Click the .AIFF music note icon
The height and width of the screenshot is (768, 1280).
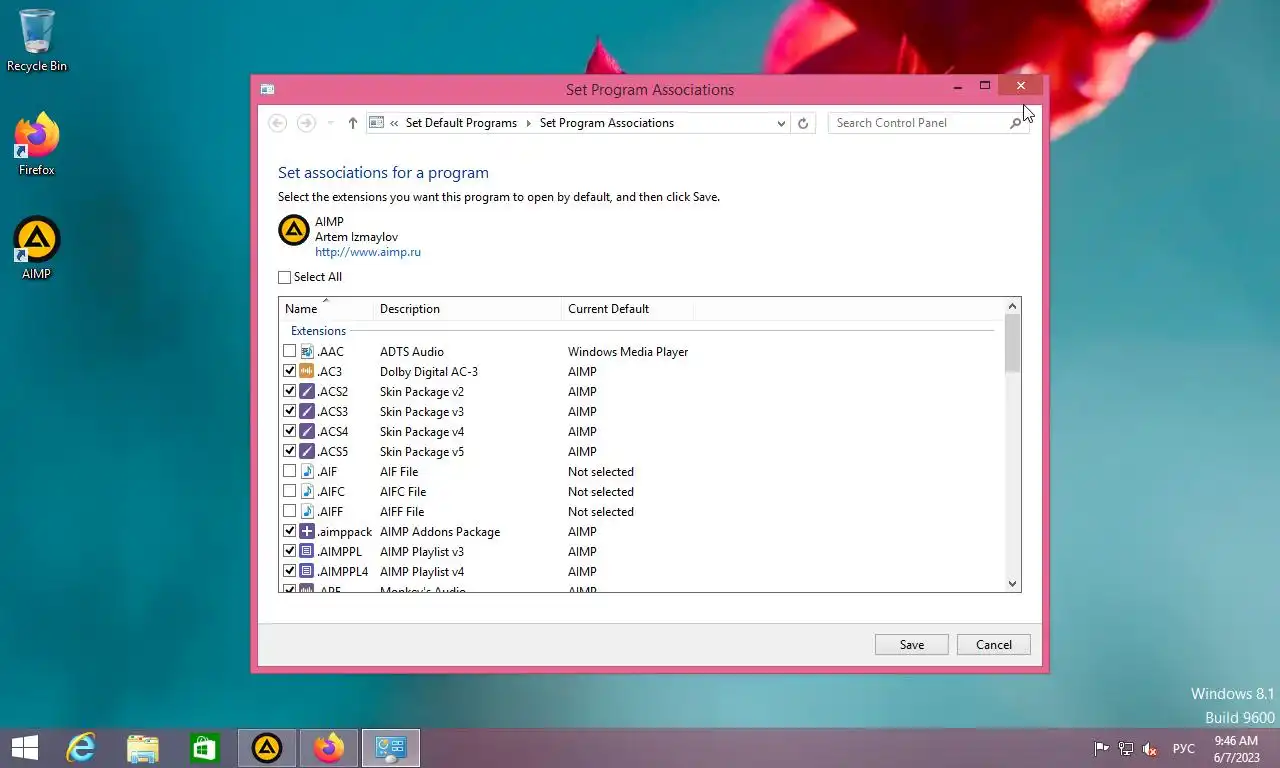coord(308,511)
